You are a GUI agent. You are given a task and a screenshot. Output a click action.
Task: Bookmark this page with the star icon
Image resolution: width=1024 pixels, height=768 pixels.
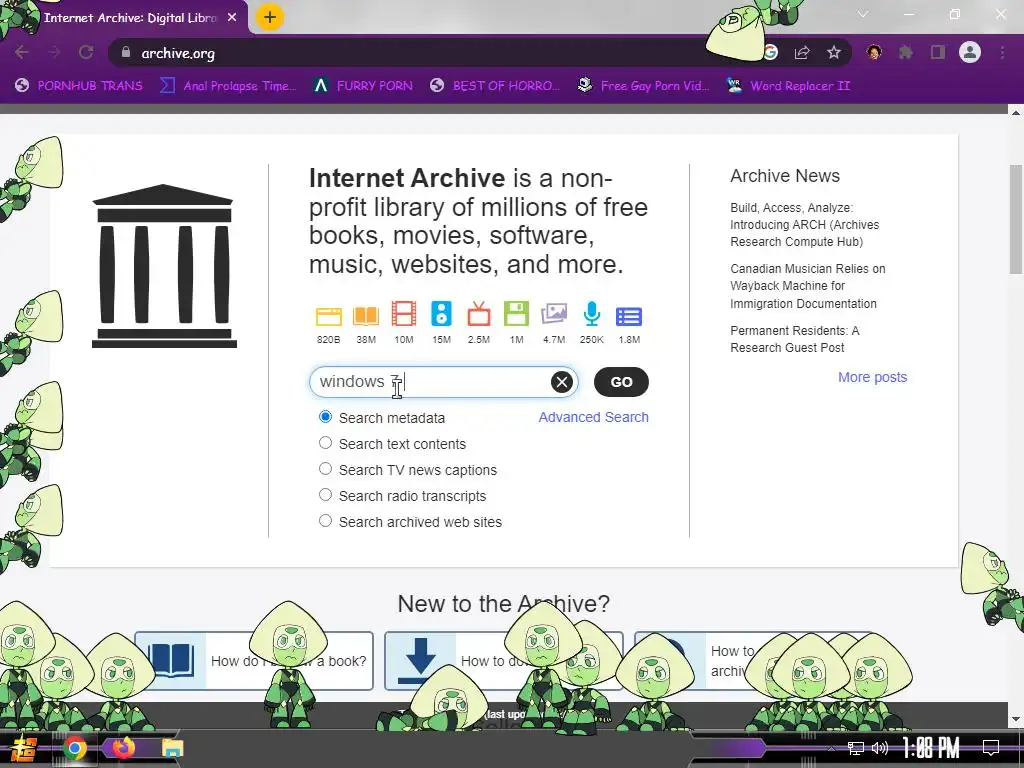(833, 53)
